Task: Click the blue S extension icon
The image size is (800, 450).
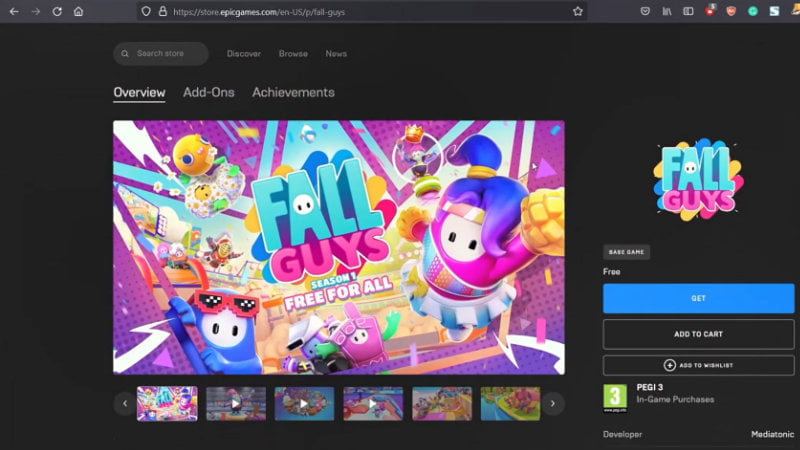Action: click(774, 11)
